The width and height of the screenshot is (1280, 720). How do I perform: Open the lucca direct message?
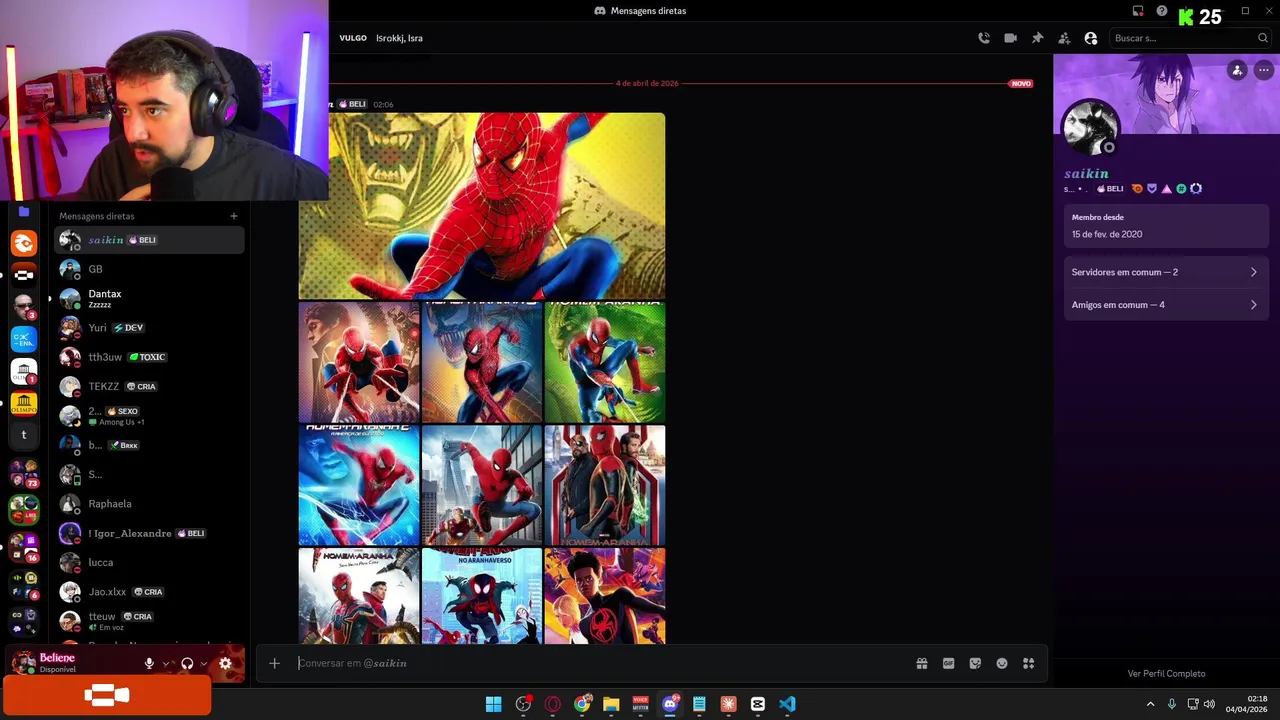[149, 562]
